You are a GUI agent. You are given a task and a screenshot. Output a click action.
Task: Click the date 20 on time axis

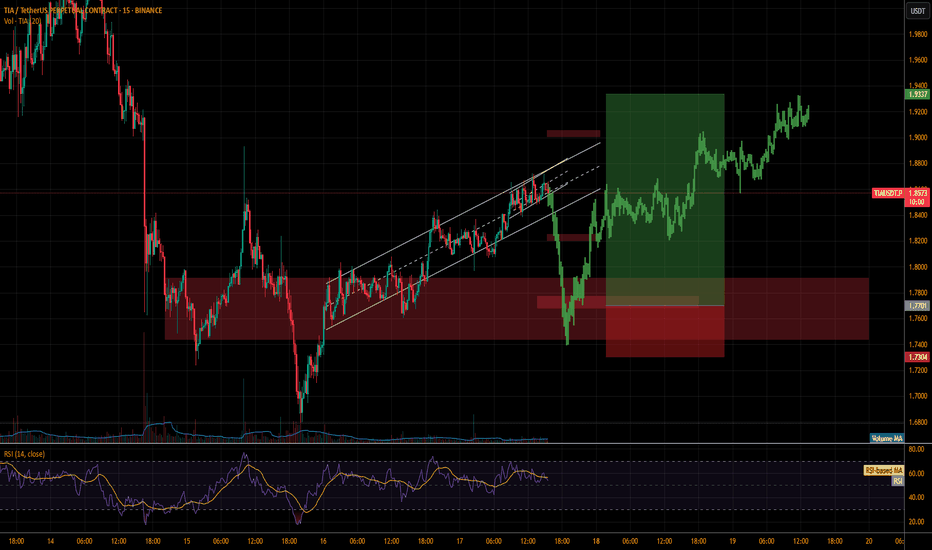point(869,541)
